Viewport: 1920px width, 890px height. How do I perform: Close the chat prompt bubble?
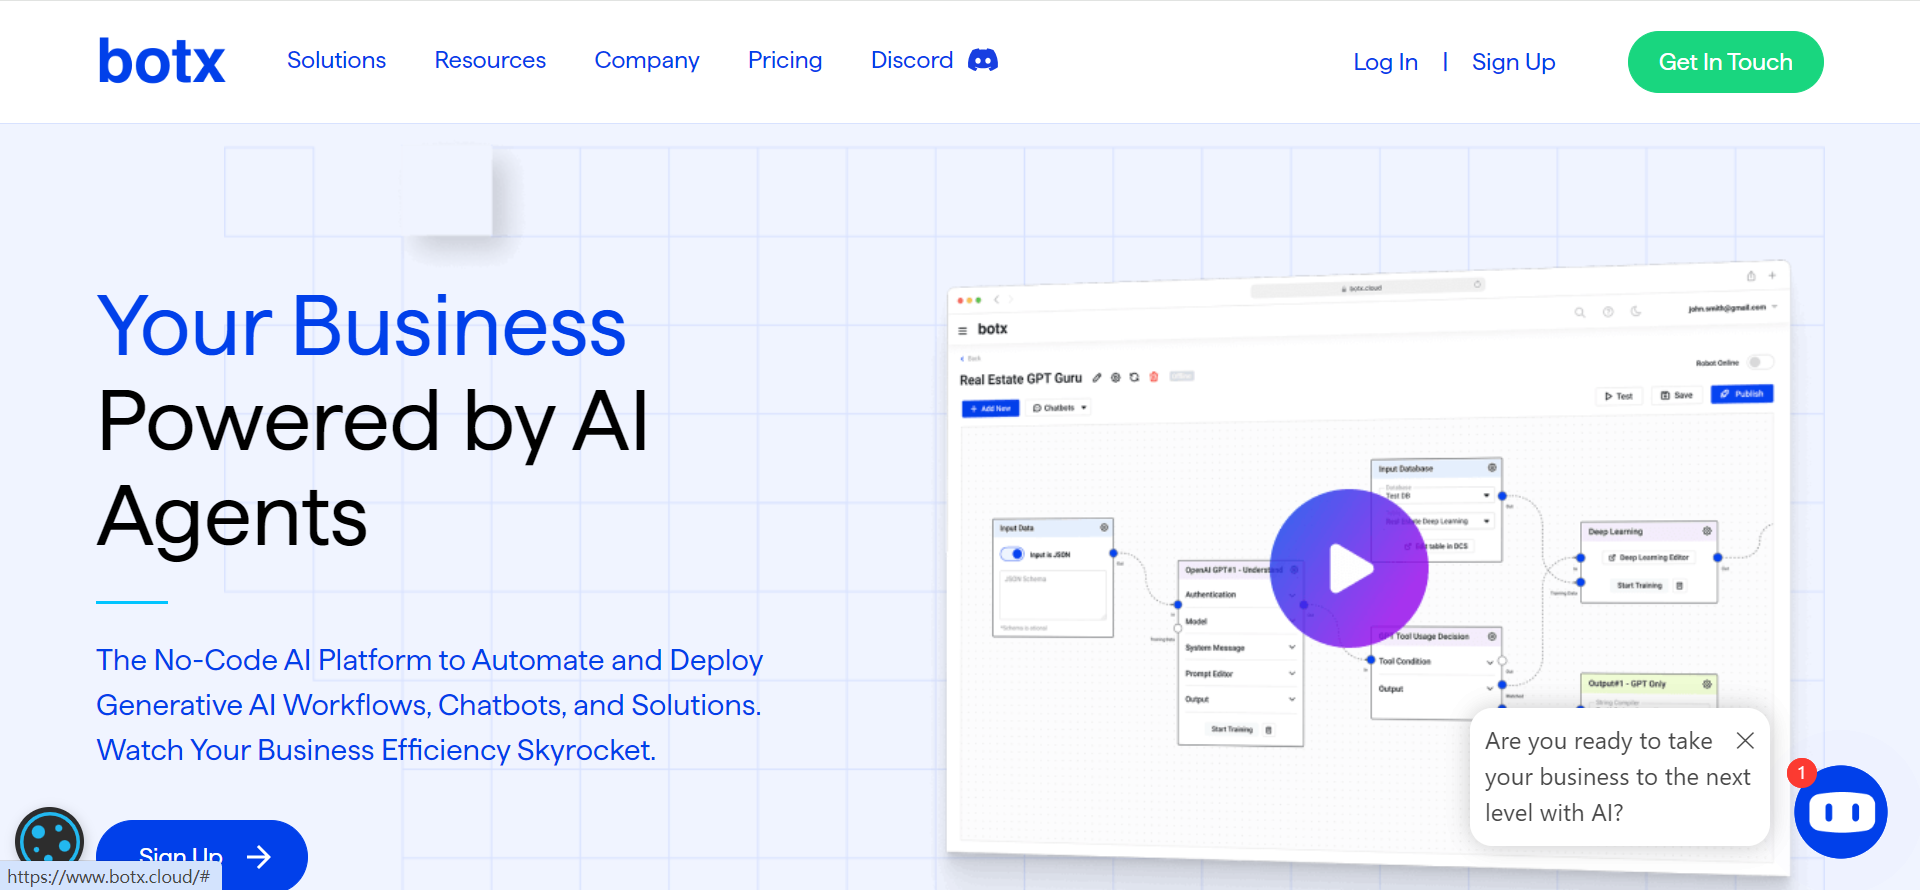pos(1745,740)
